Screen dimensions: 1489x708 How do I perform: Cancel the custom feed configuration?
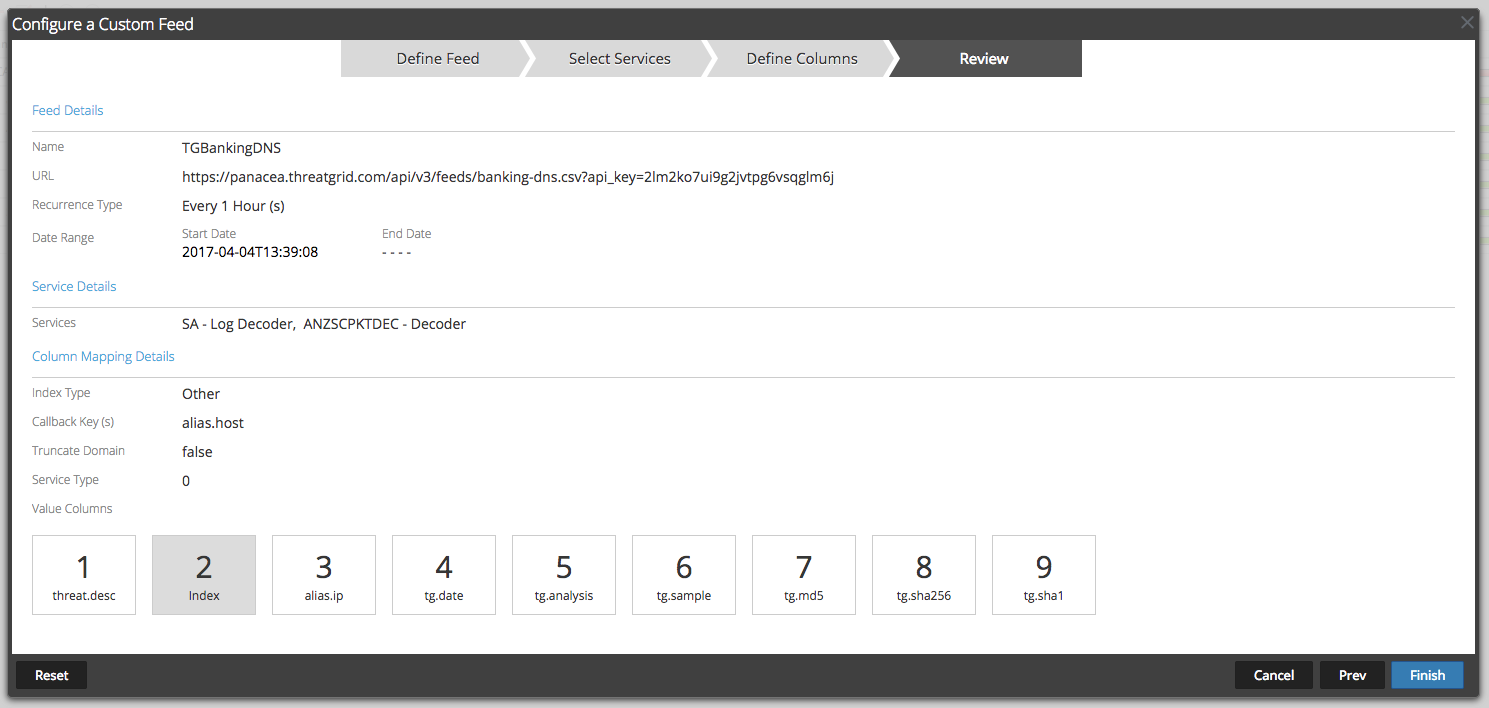1273,675
